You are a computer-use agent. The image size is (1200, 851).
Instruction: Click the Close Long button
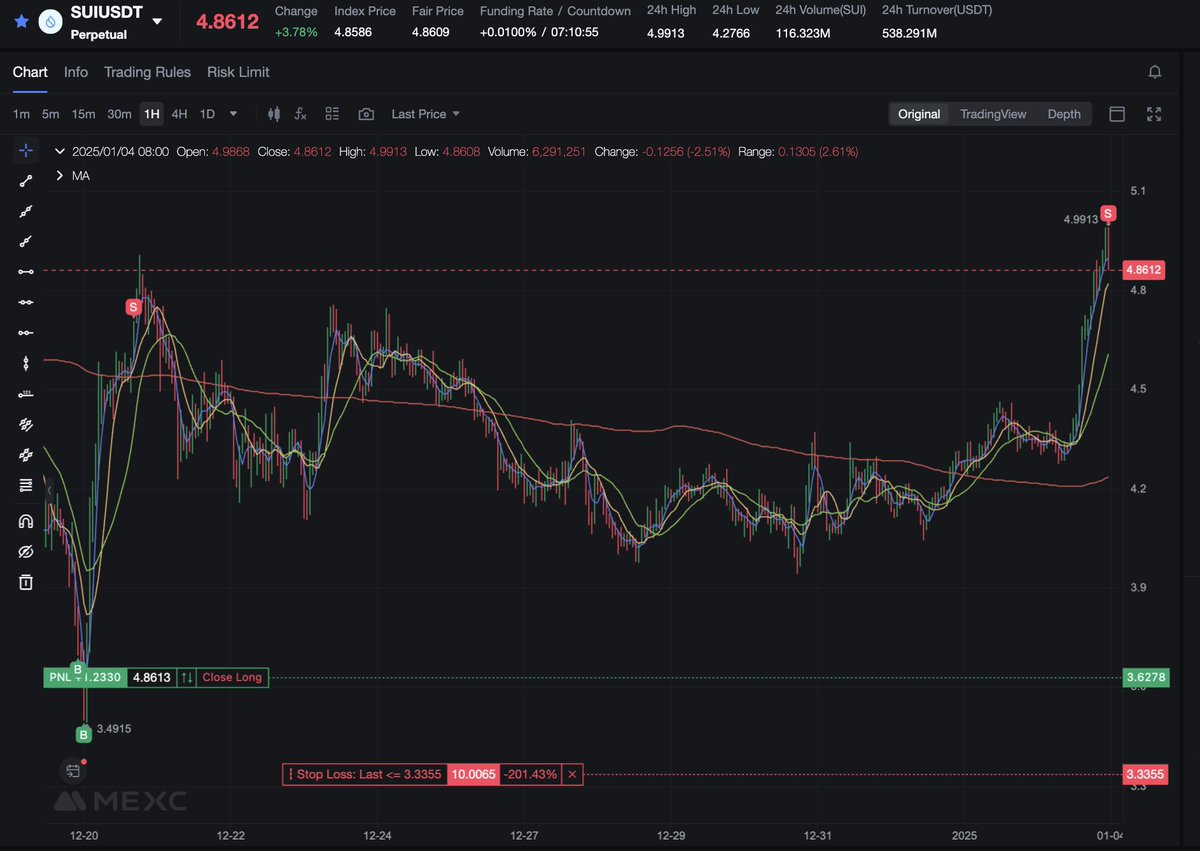click(x=232, y=677)
